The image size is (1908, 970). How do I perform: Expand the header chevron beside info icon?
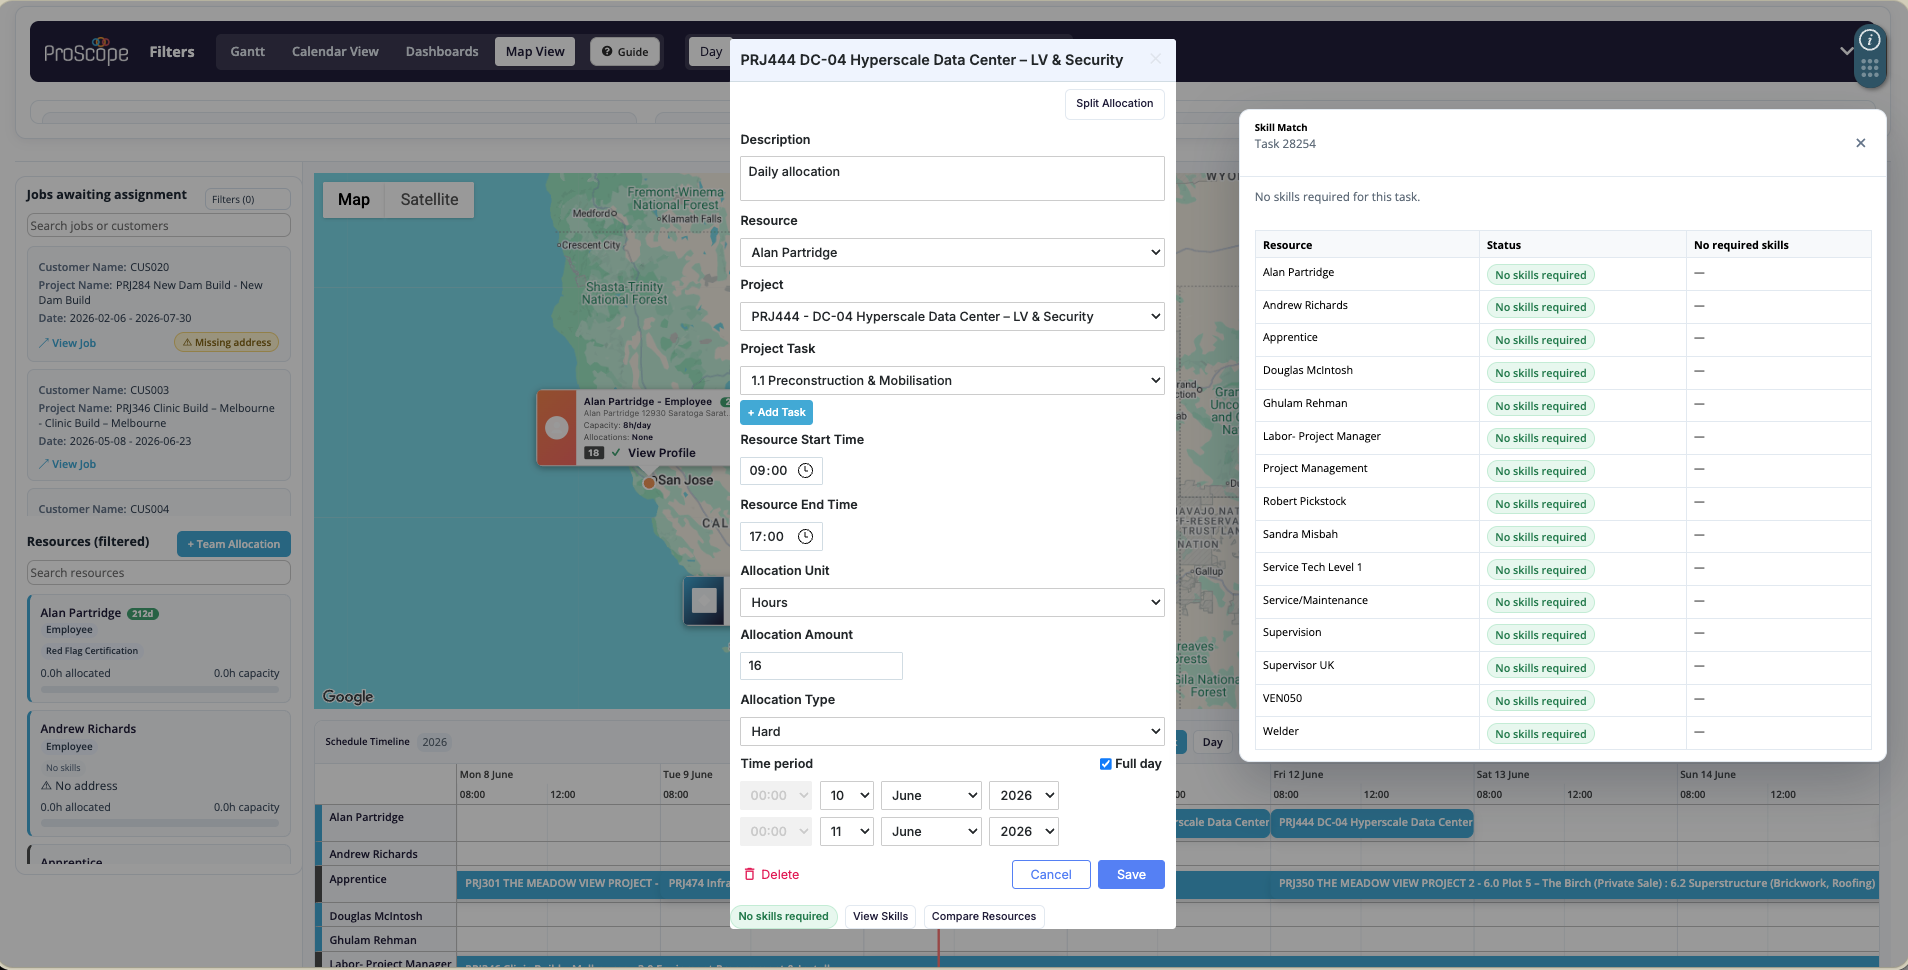point(1846,51)
